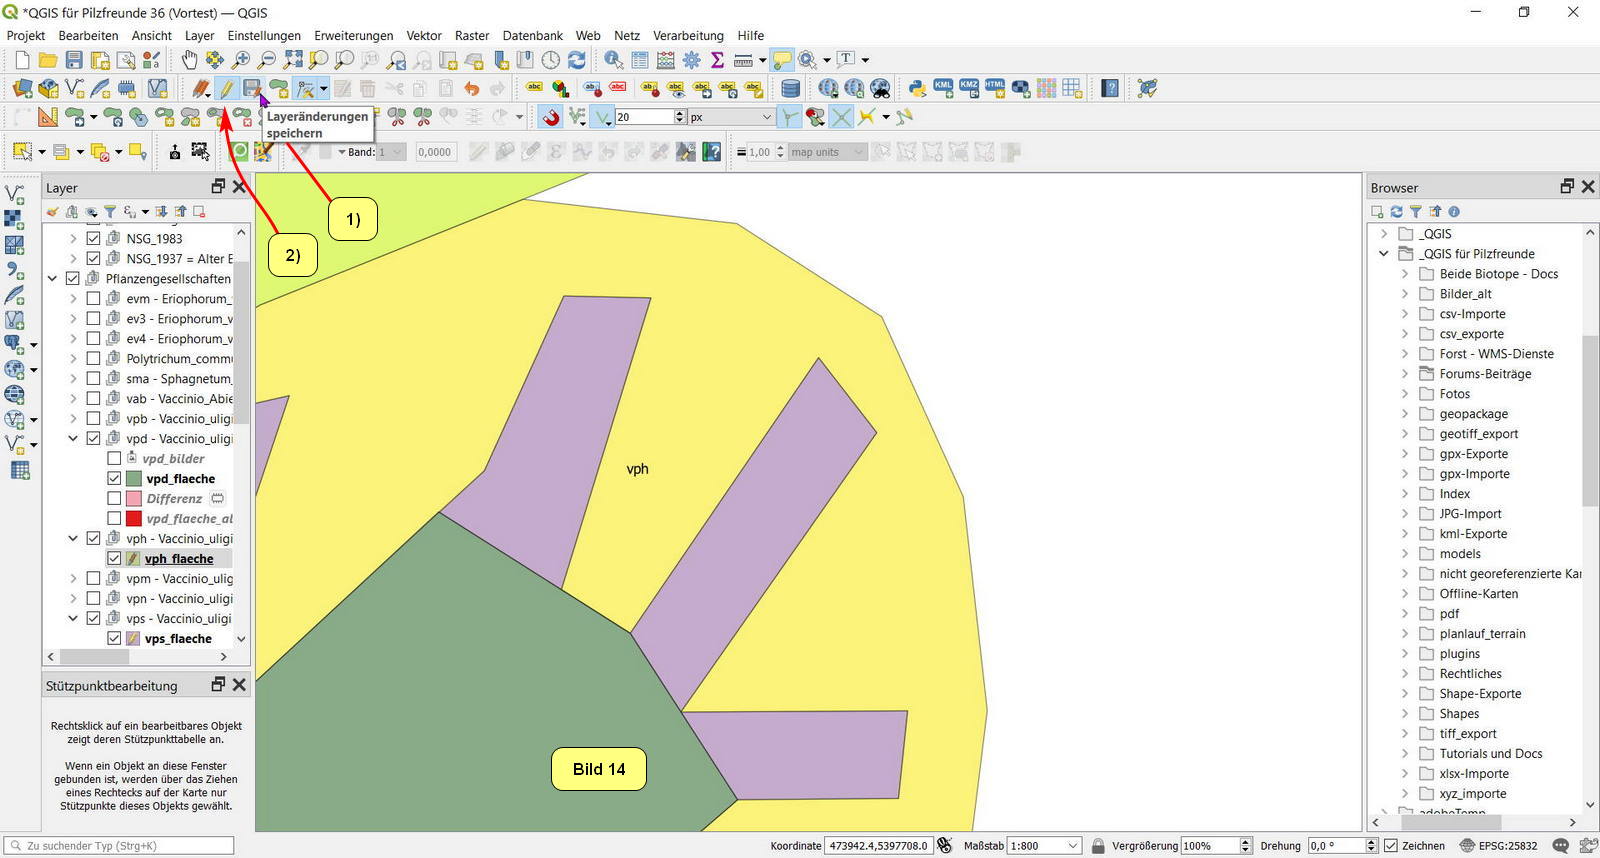Open the Vektor menu
Screen dimensions: 1600x858
pyautogui.click(x=423, y=36)
